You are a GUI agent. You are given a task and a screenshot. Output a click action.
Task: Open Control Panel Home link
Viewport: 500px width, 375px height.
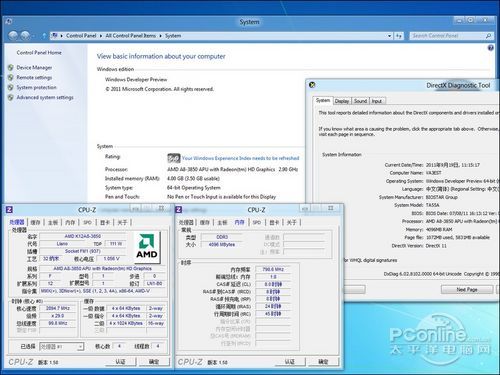click(x=39, y=53)
